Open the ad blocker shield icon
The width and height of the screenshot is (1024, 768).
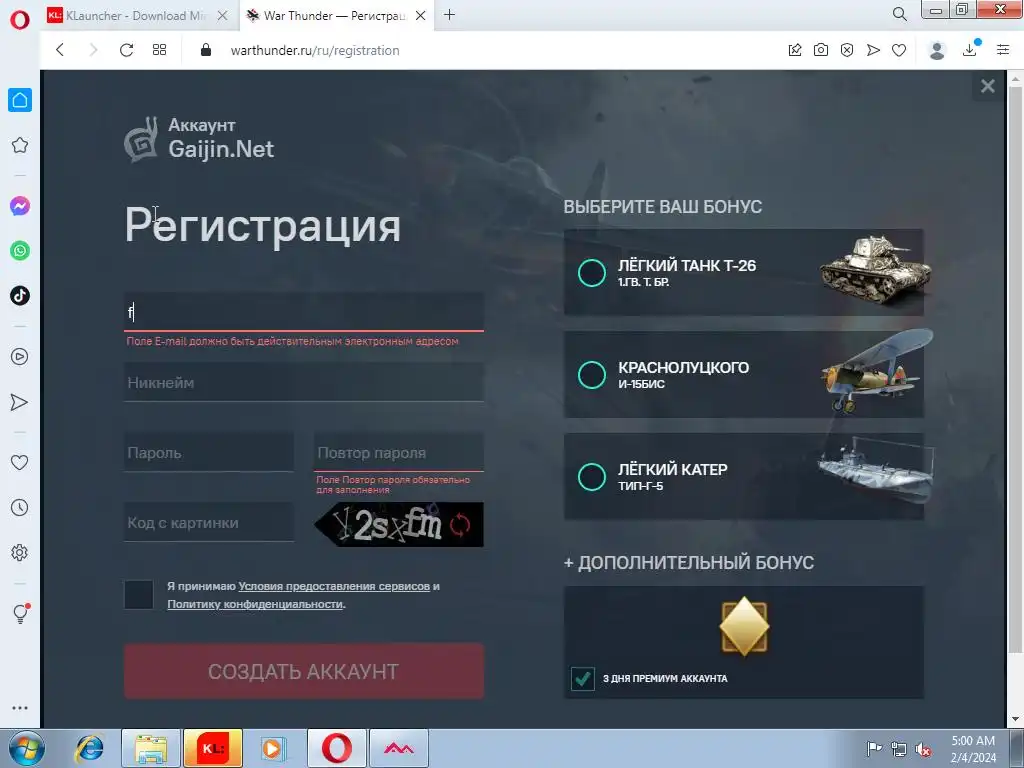tap(847, 50)
